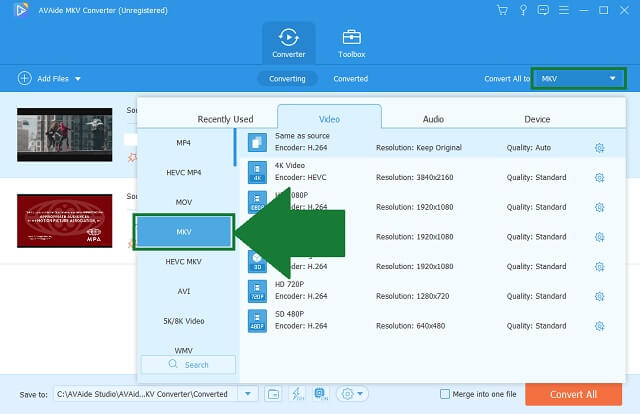Choose 5K/8K Video format
Viewport: 640px width, 414px height.
(184, 321)
